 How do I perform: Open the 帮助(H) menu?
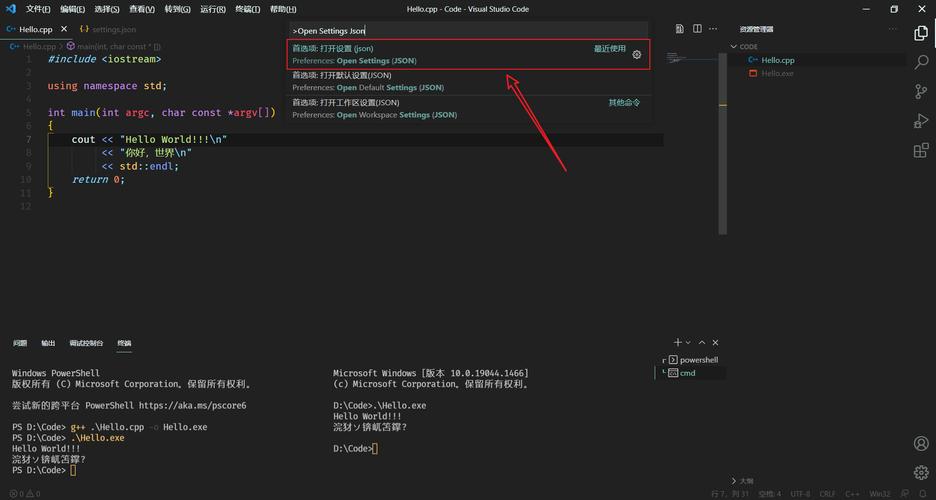pyautogui.click(x=283, y=9)
